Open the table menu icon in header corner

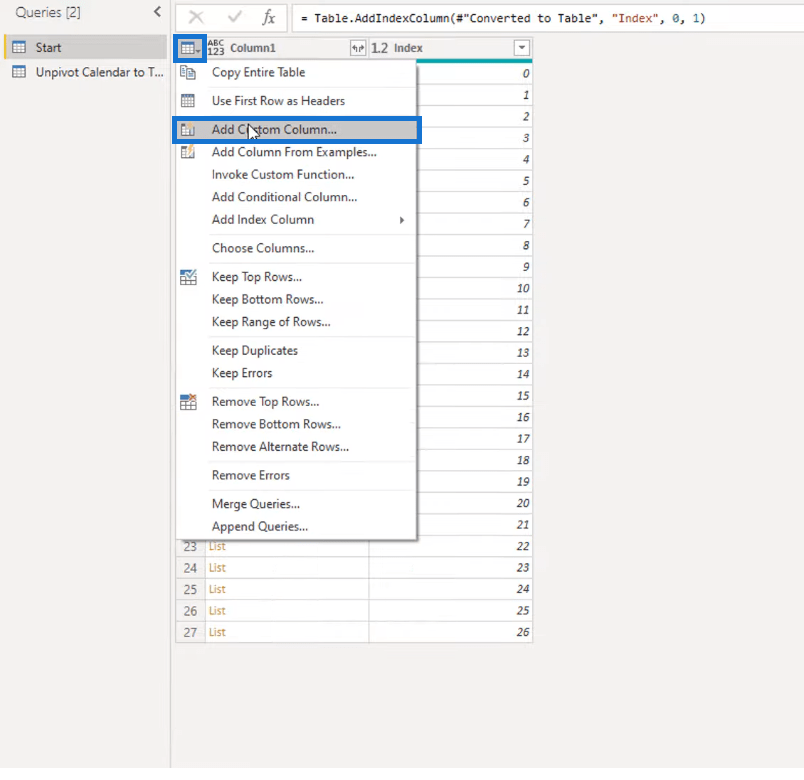[190, 49]
